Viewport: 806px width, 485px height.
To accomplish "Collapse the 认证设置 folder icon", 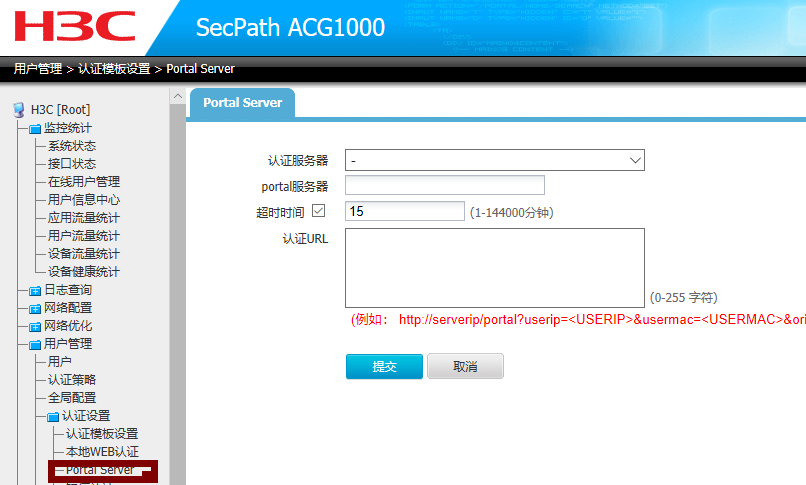I will (53, 416).
